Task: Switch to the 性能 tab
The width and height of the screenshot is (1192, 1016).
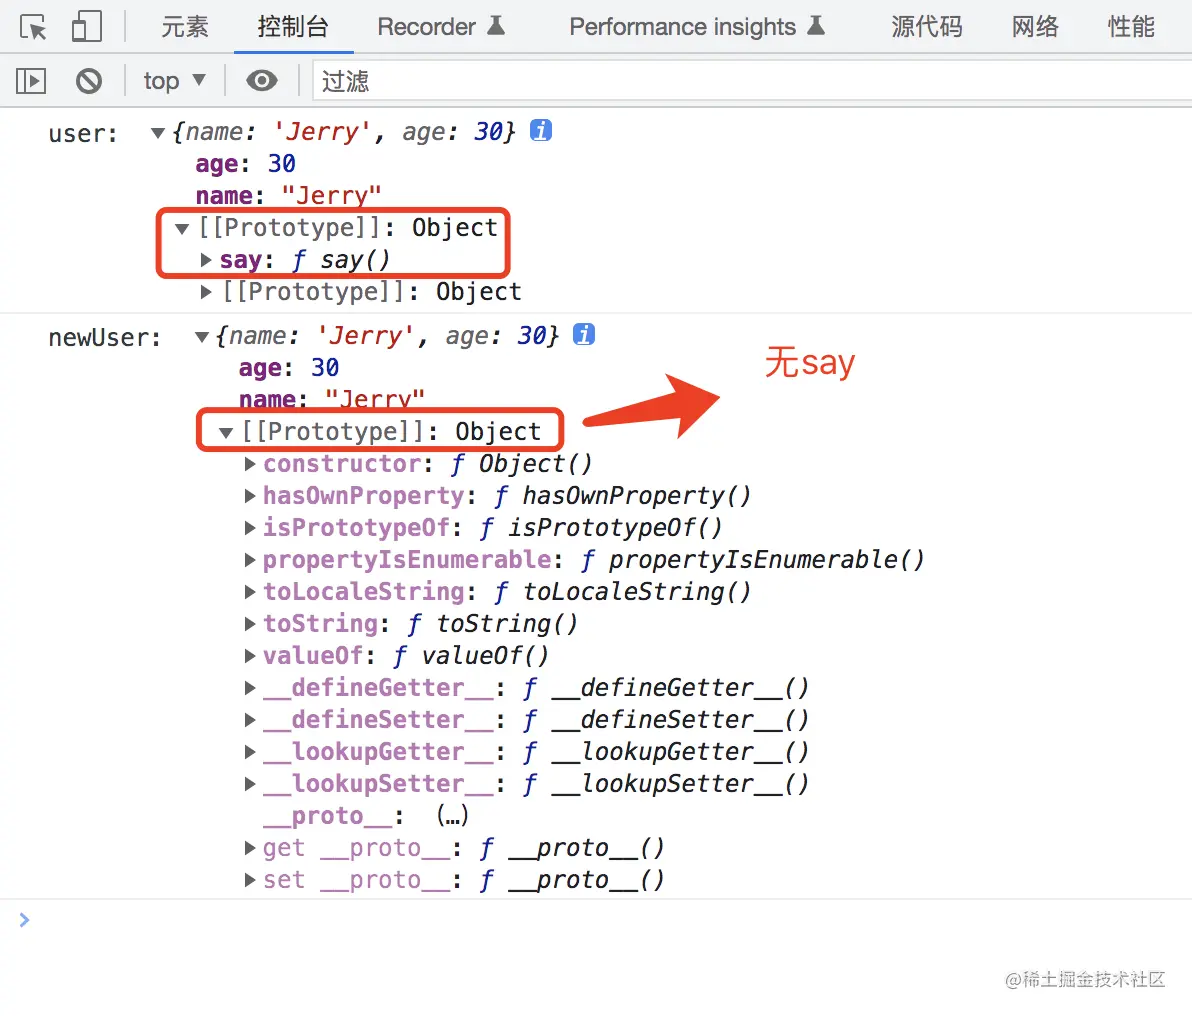Action: pos(1131,27)
